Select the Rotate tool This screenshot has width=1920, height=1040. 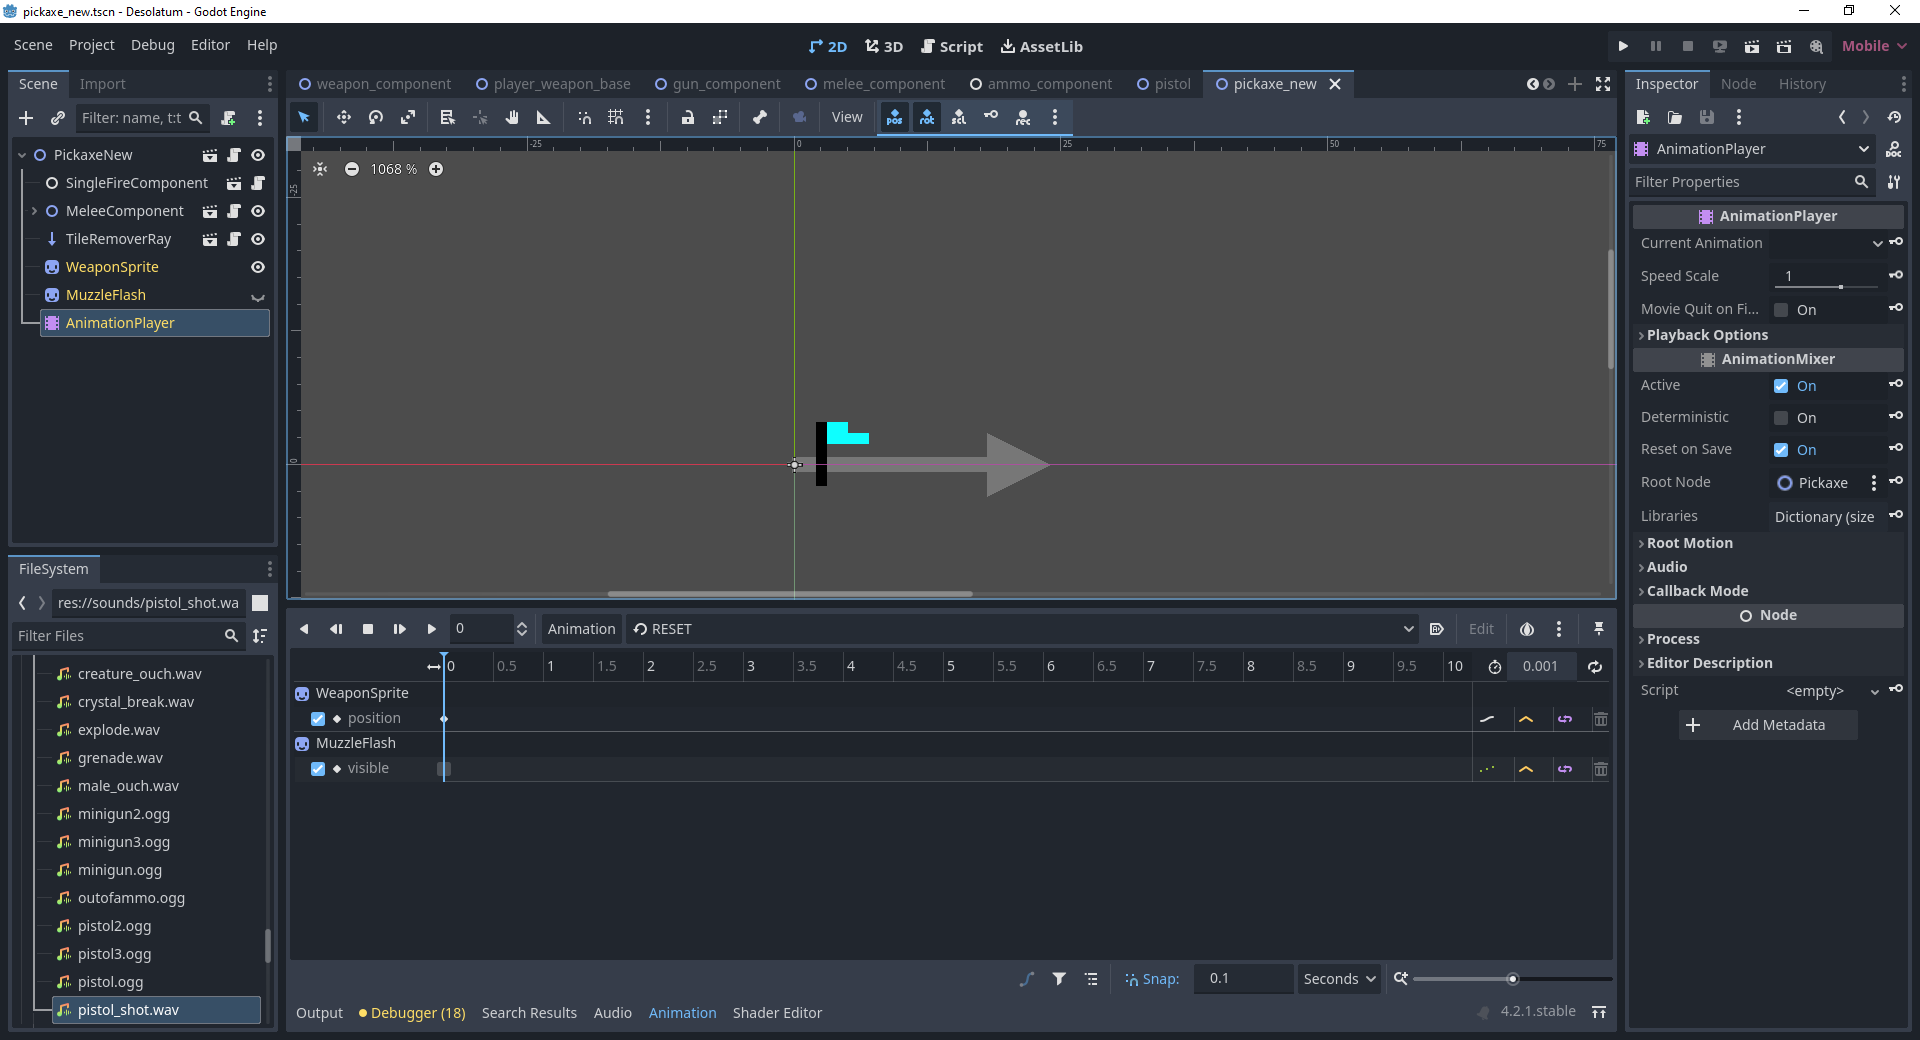click(x=376, y=117)
